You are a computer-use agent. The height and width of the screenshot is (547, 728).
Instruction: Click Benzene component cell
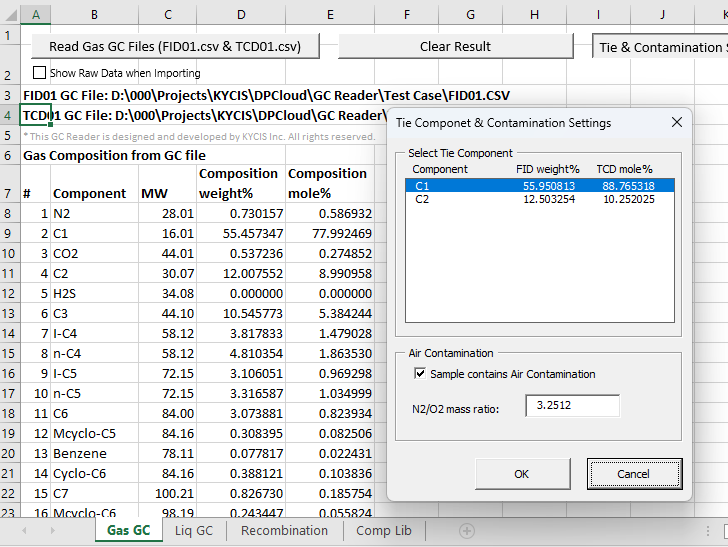click(x=94, y=453)
